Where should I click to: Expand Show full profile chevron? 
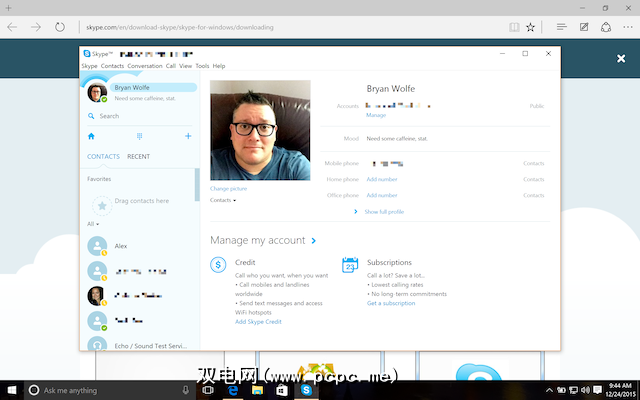click(x=356, y=211)
